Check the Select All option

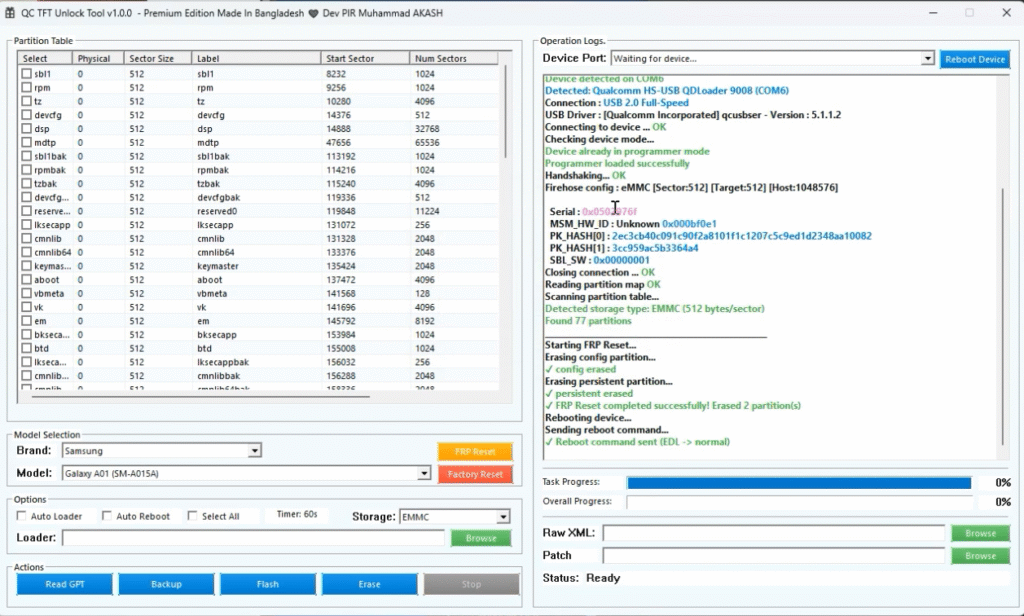pyautogui.click(x=191, y=516)
